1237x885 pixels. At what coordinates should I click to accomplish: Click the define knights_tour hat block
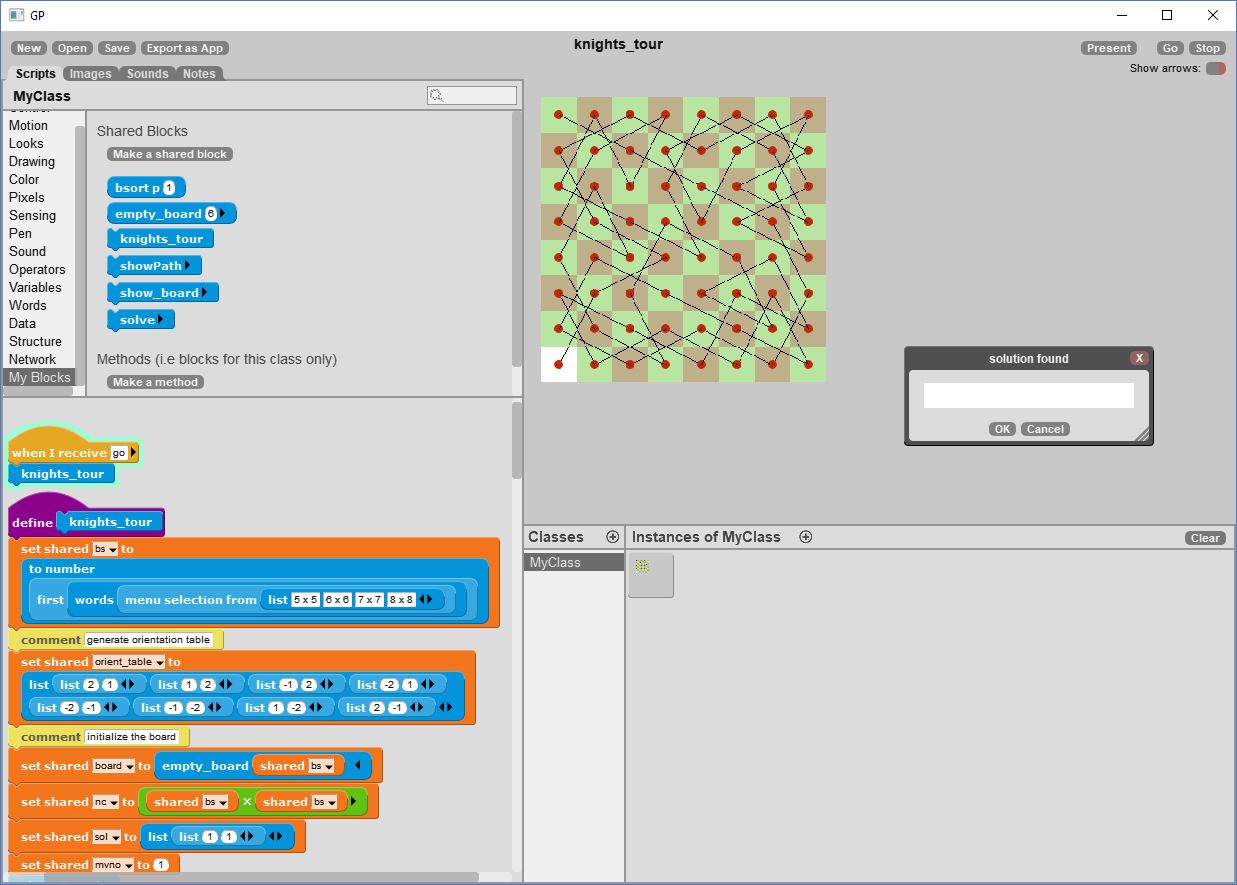(85, 517)
